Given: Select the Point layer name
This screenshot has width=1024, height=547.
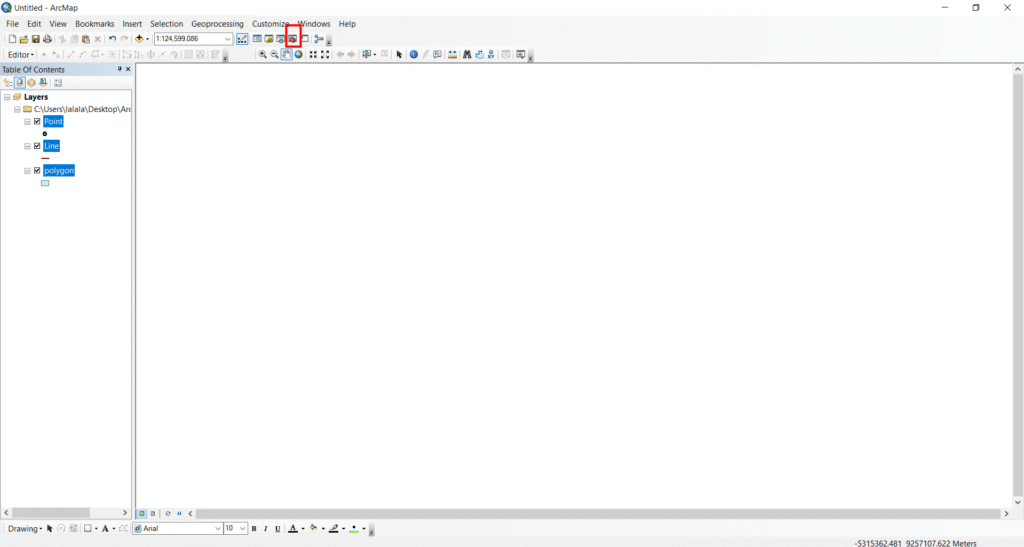Looking at the screenshot, I should [x=53, y=121].
